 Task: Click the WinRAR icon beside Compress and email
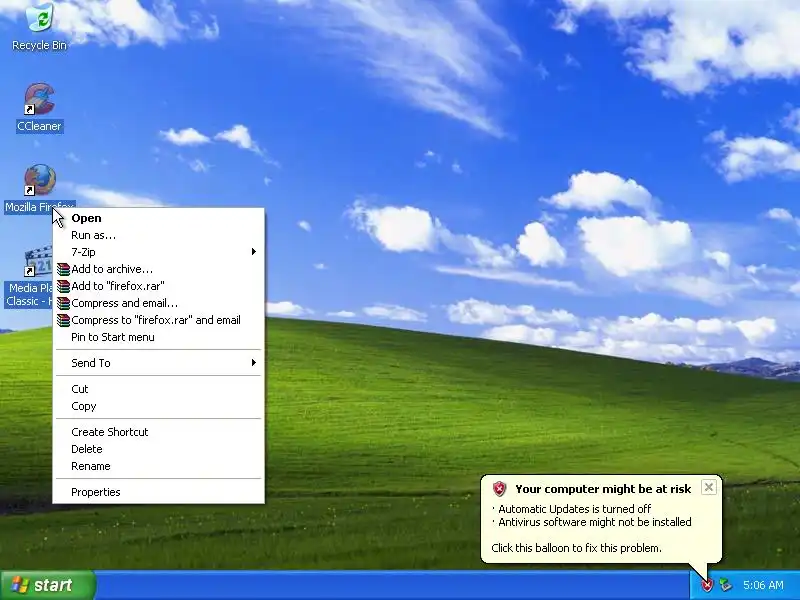63,304
